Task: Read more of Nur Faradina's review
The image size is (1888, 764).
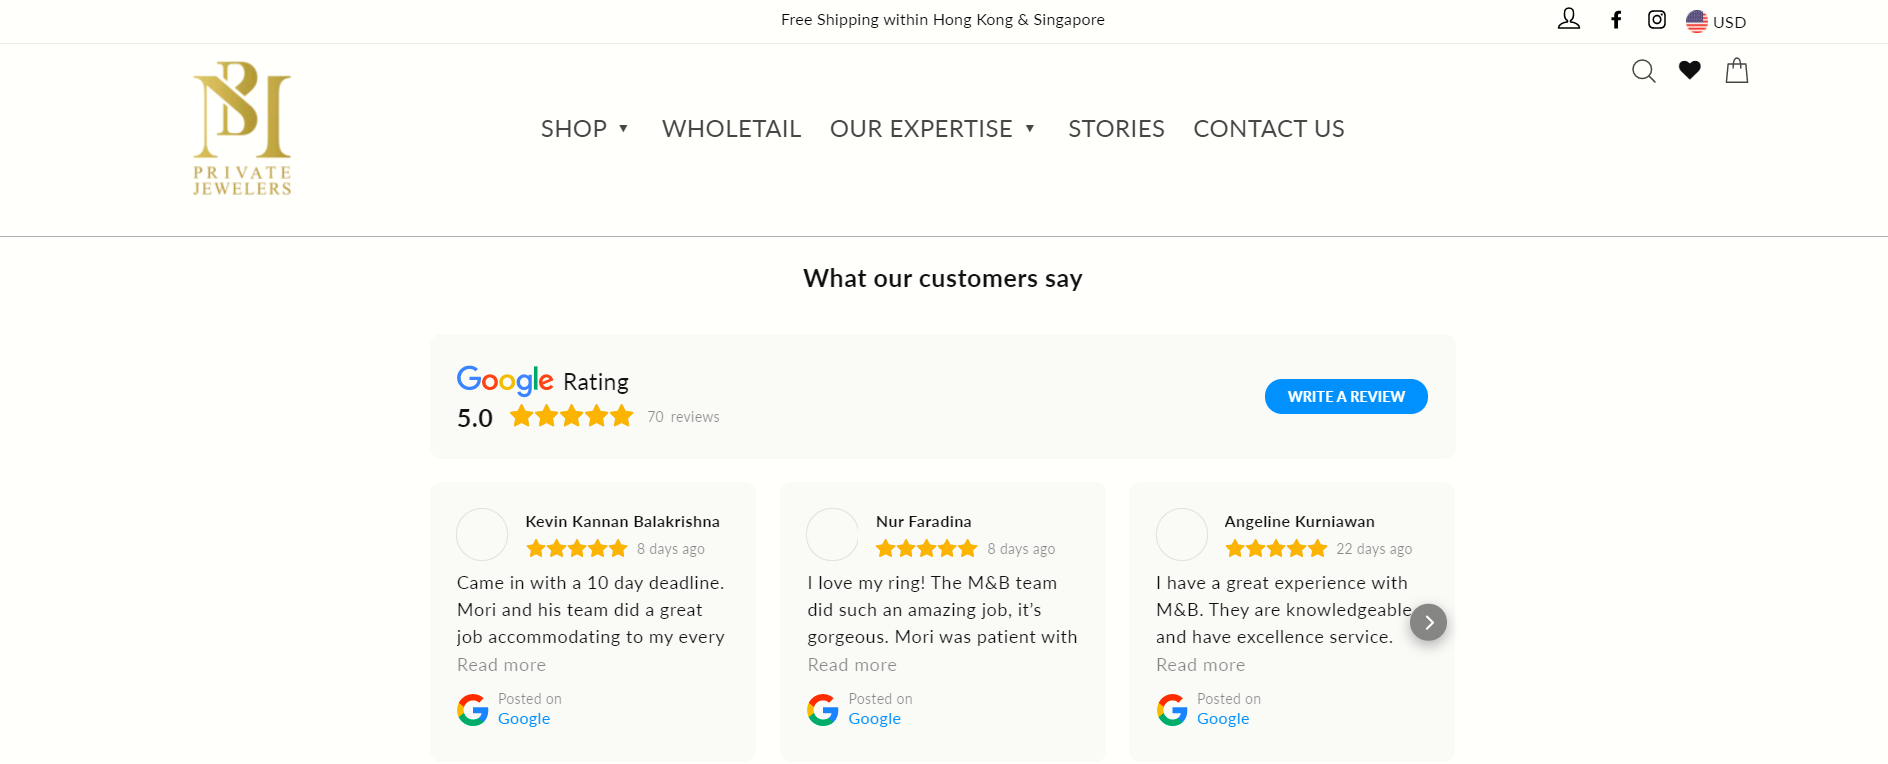Action: coord(852,665)
